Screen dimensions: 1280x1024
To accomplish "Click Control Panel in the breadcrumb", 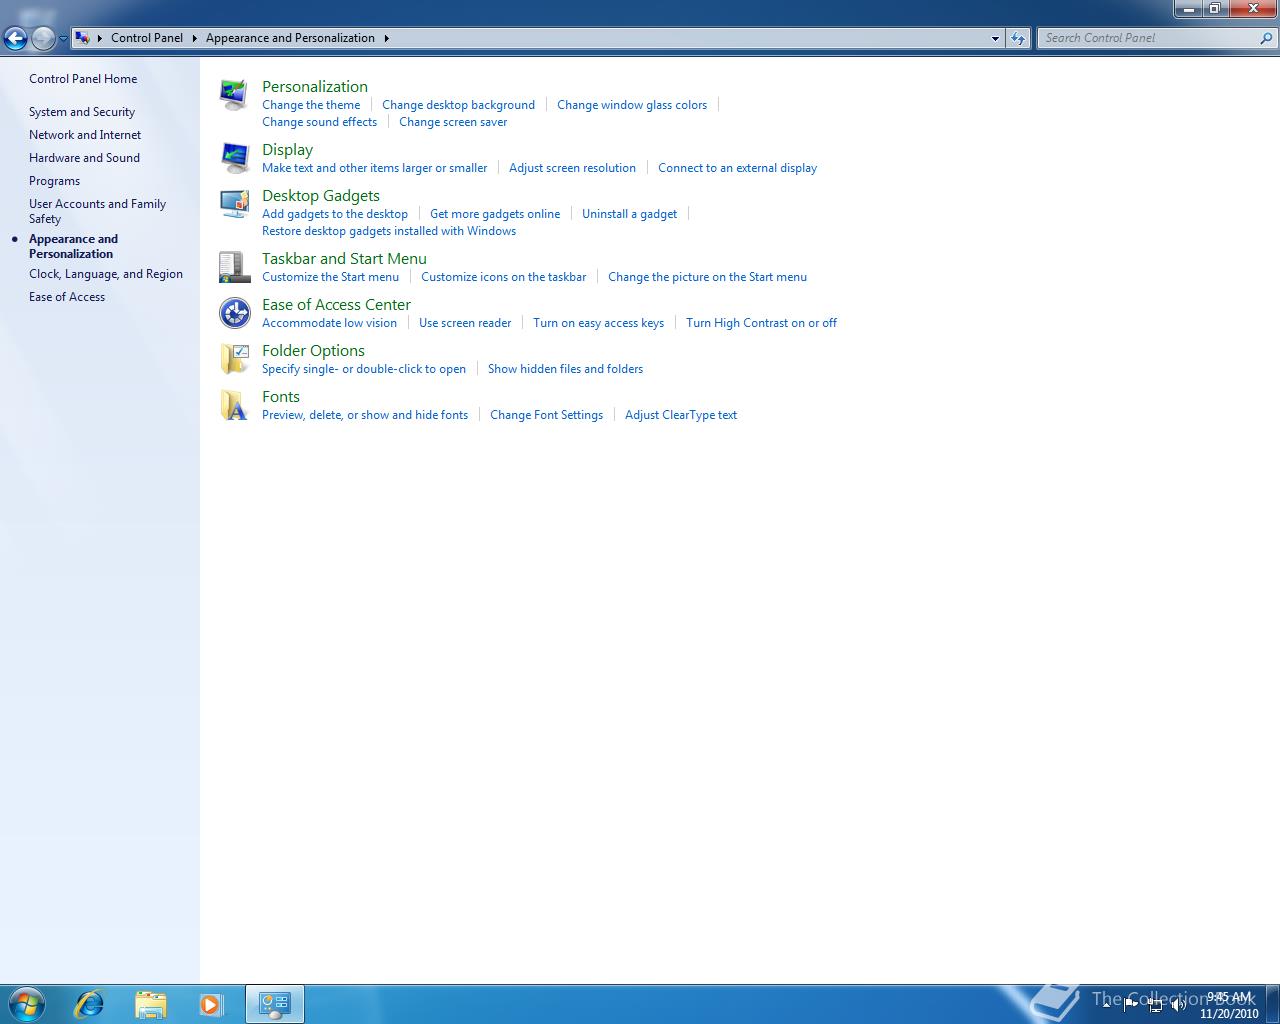I will 147,38.
